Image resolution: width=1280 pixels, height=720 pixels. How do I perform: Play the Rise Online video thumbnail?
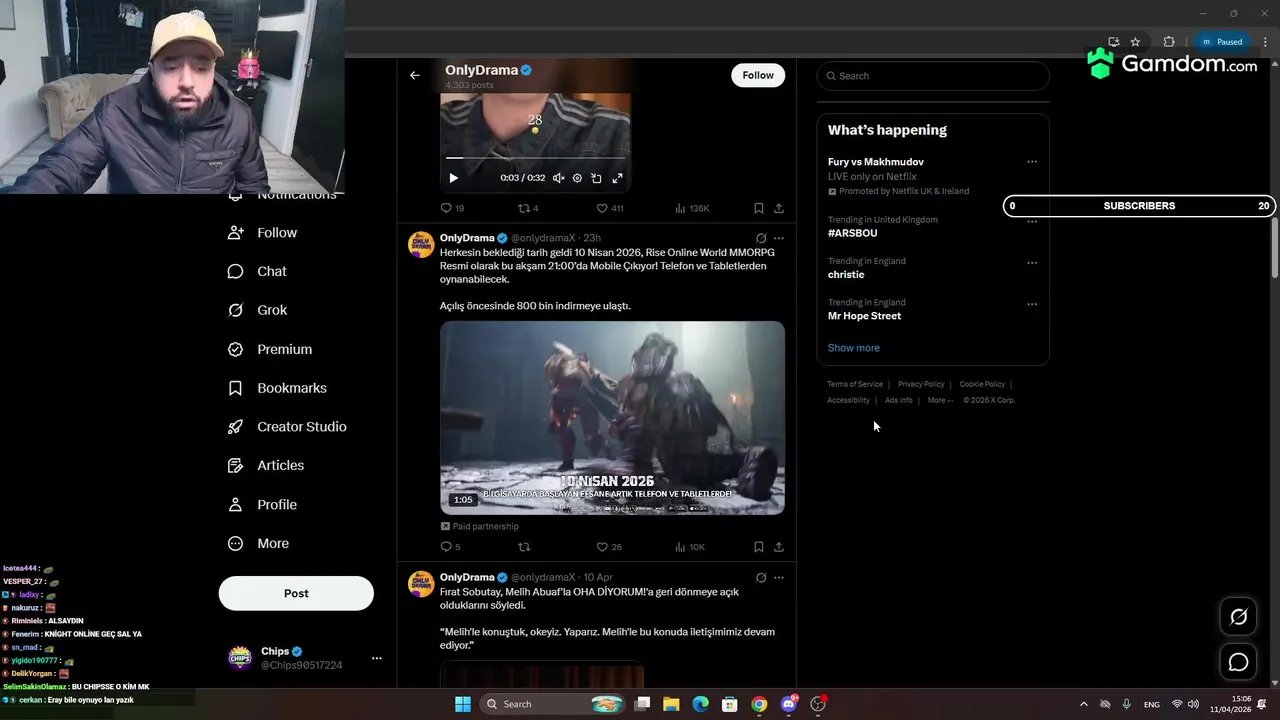click(612, 418)
